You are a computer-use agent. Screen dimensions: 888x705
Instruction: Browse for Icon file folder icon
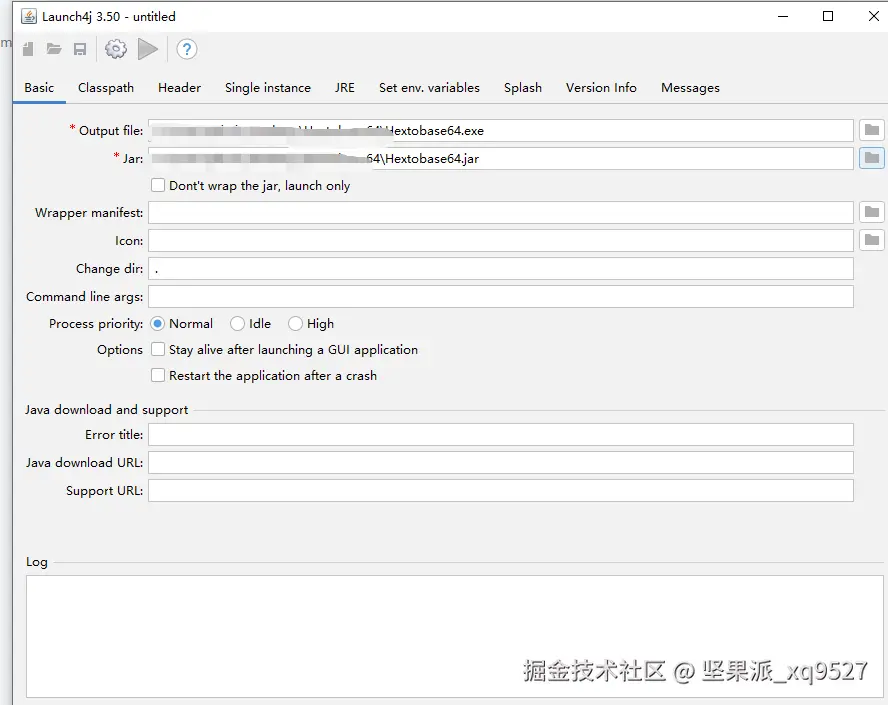(872, 240)
